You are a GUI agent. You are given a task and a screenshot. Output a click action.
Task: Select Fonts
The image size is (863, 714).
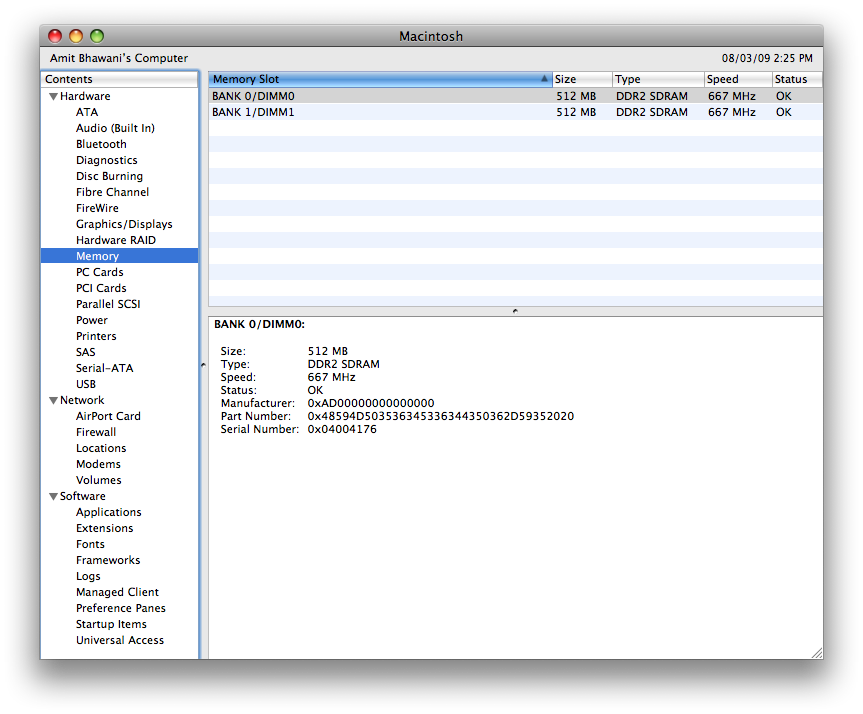pyautogui.click(x=90, y=544)
